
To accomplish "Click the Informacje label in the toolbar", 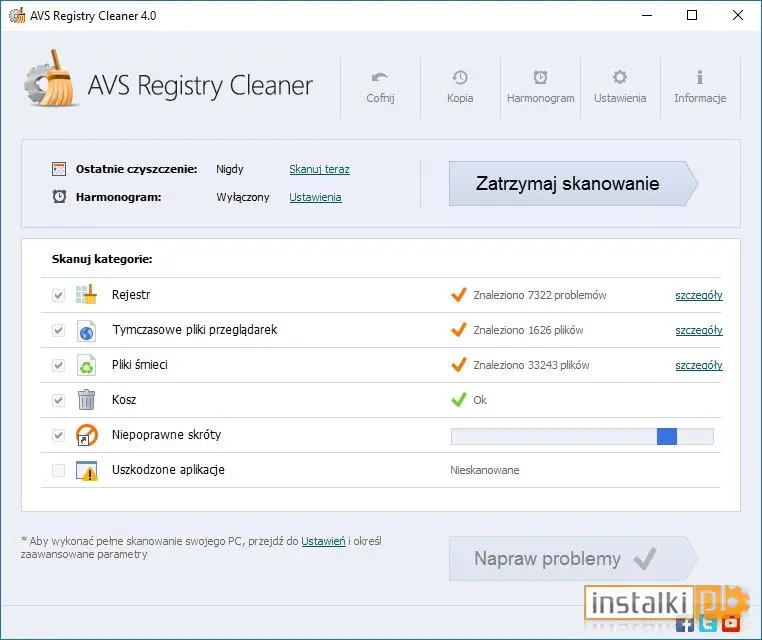I will (x=700, y=98).
